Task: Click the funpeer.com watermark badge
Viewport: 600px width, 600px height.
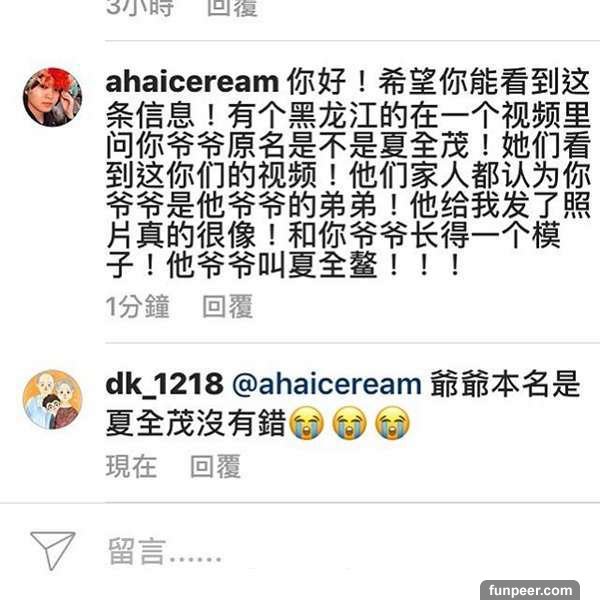Action: [530, 590]
